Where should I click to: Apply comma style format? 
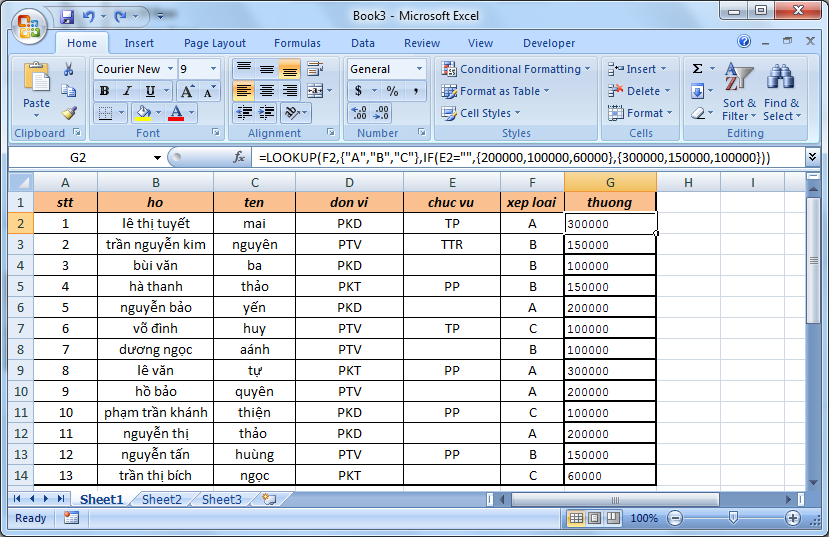tap(416, 91)
